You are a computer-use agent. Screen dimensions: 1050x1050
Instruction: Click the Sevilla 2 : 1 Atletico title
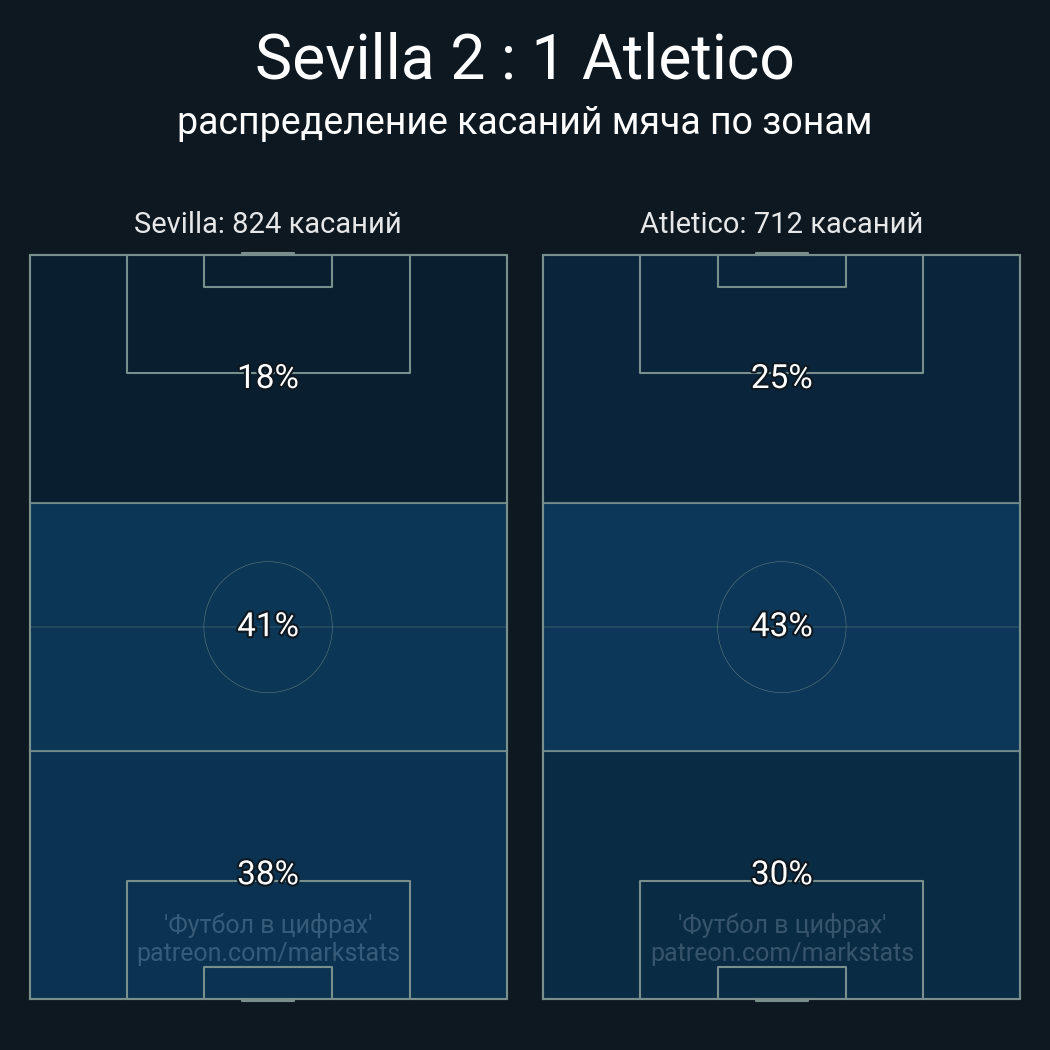[524, 58]
